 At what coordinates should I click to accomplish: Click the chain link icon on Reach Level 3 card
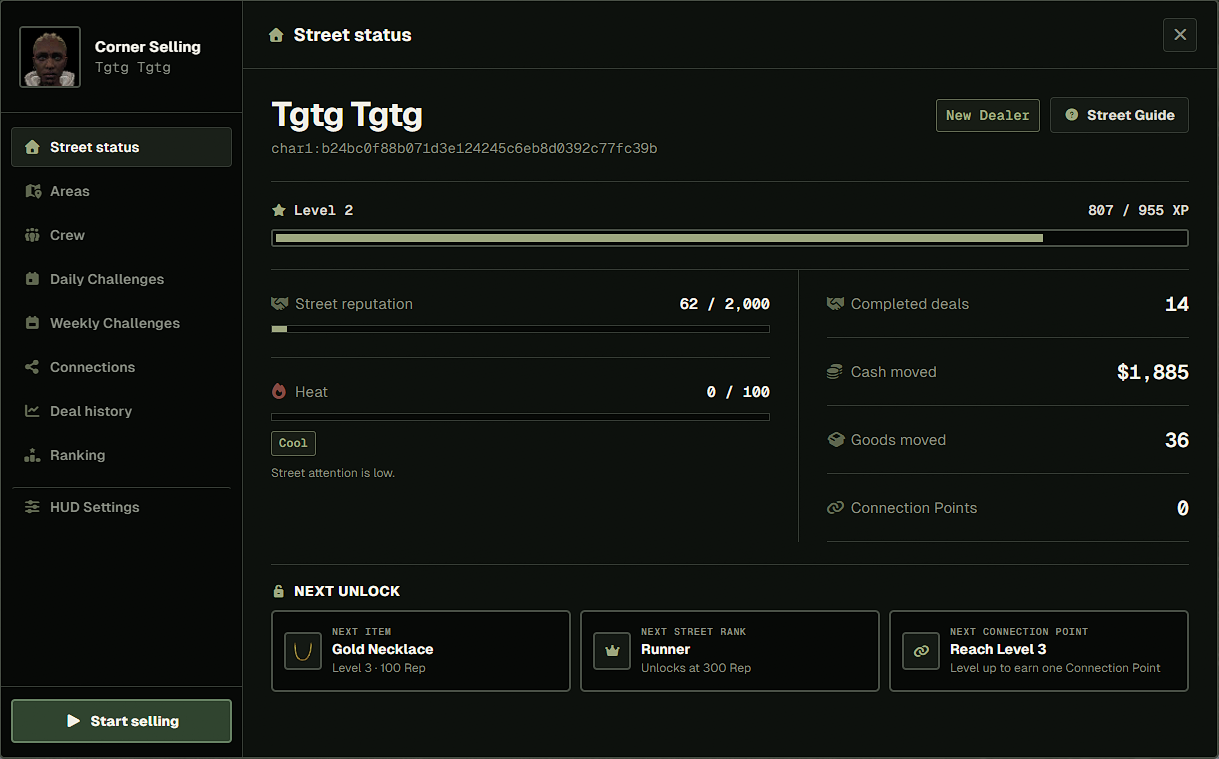(920, 650)
